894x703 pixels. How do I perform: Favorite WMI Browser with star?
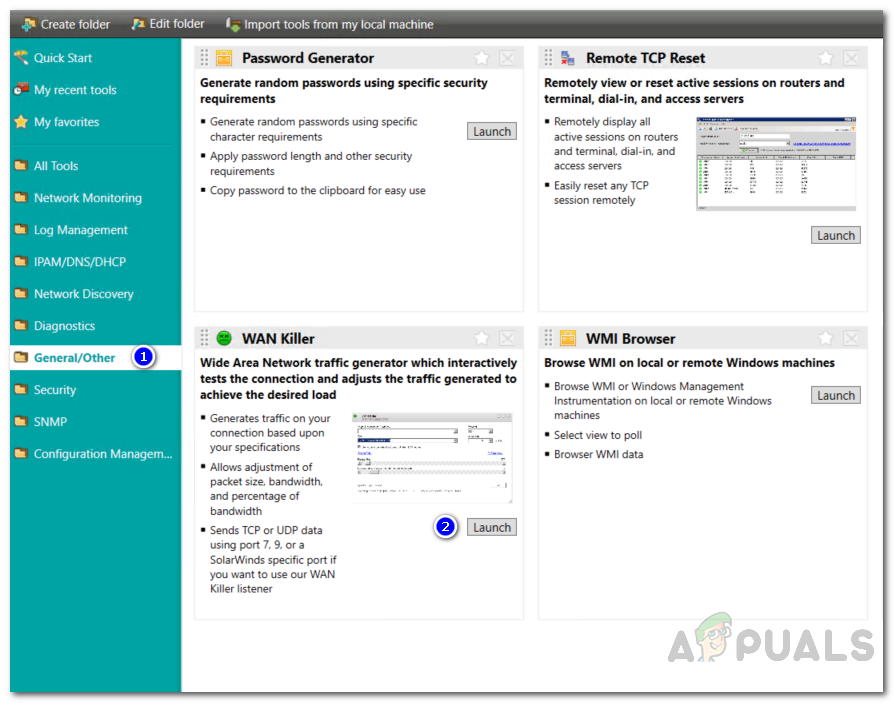point(826,338)
